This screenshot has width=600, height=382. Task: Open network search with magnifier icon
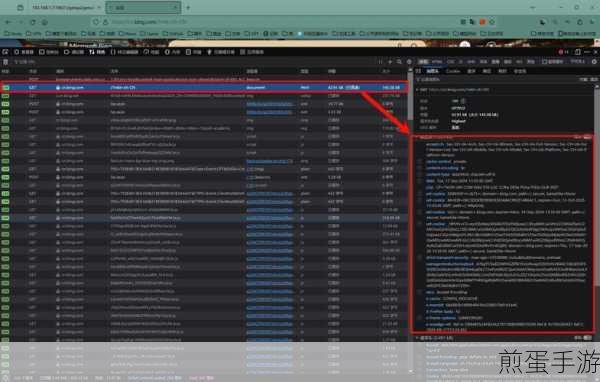tap(399, 62)
